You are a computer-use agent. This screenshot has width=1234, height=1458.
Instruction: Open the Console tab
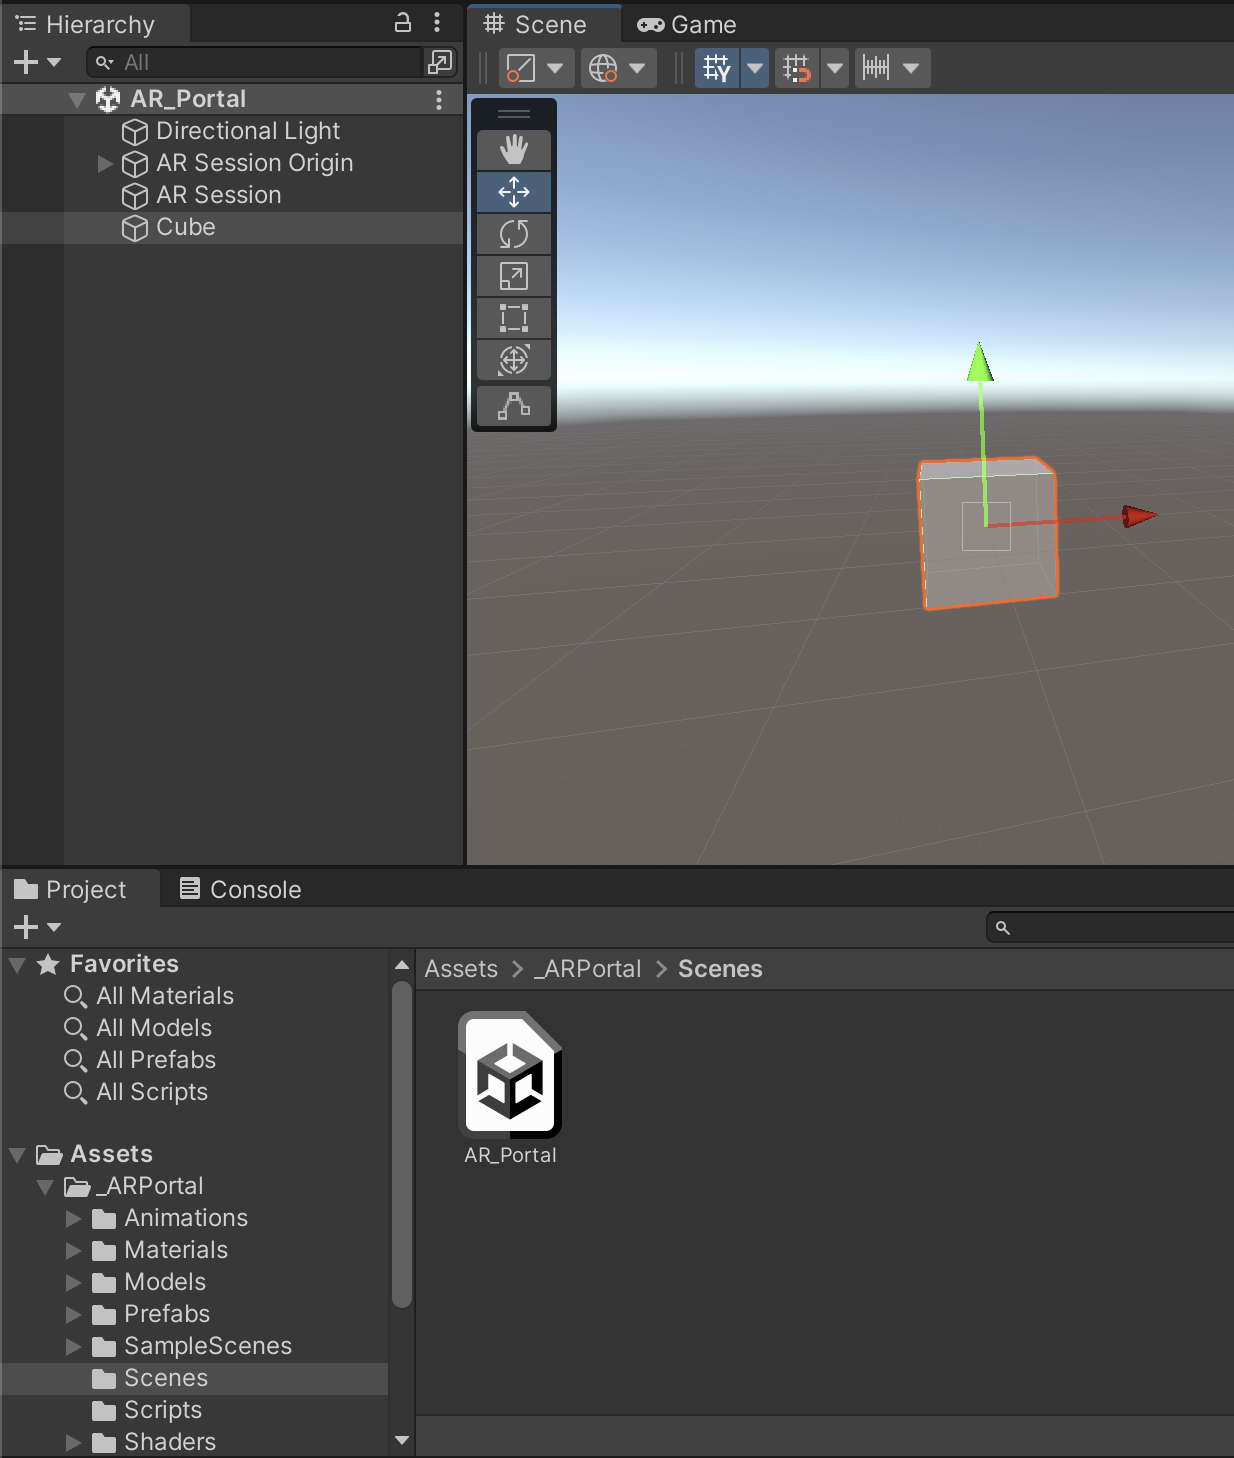(240, 889)
